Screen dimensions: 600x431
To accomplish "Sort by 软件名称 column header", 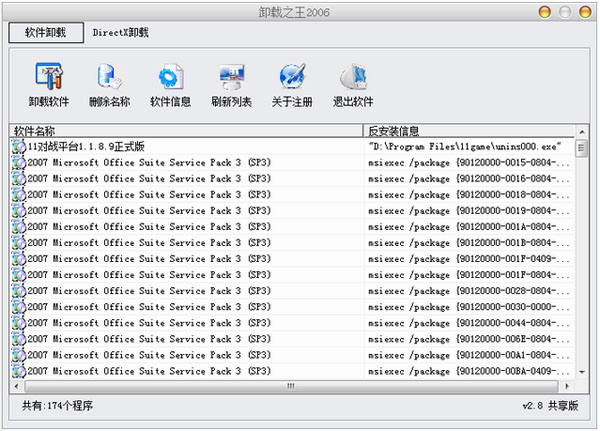I will [x=186, y=131].
